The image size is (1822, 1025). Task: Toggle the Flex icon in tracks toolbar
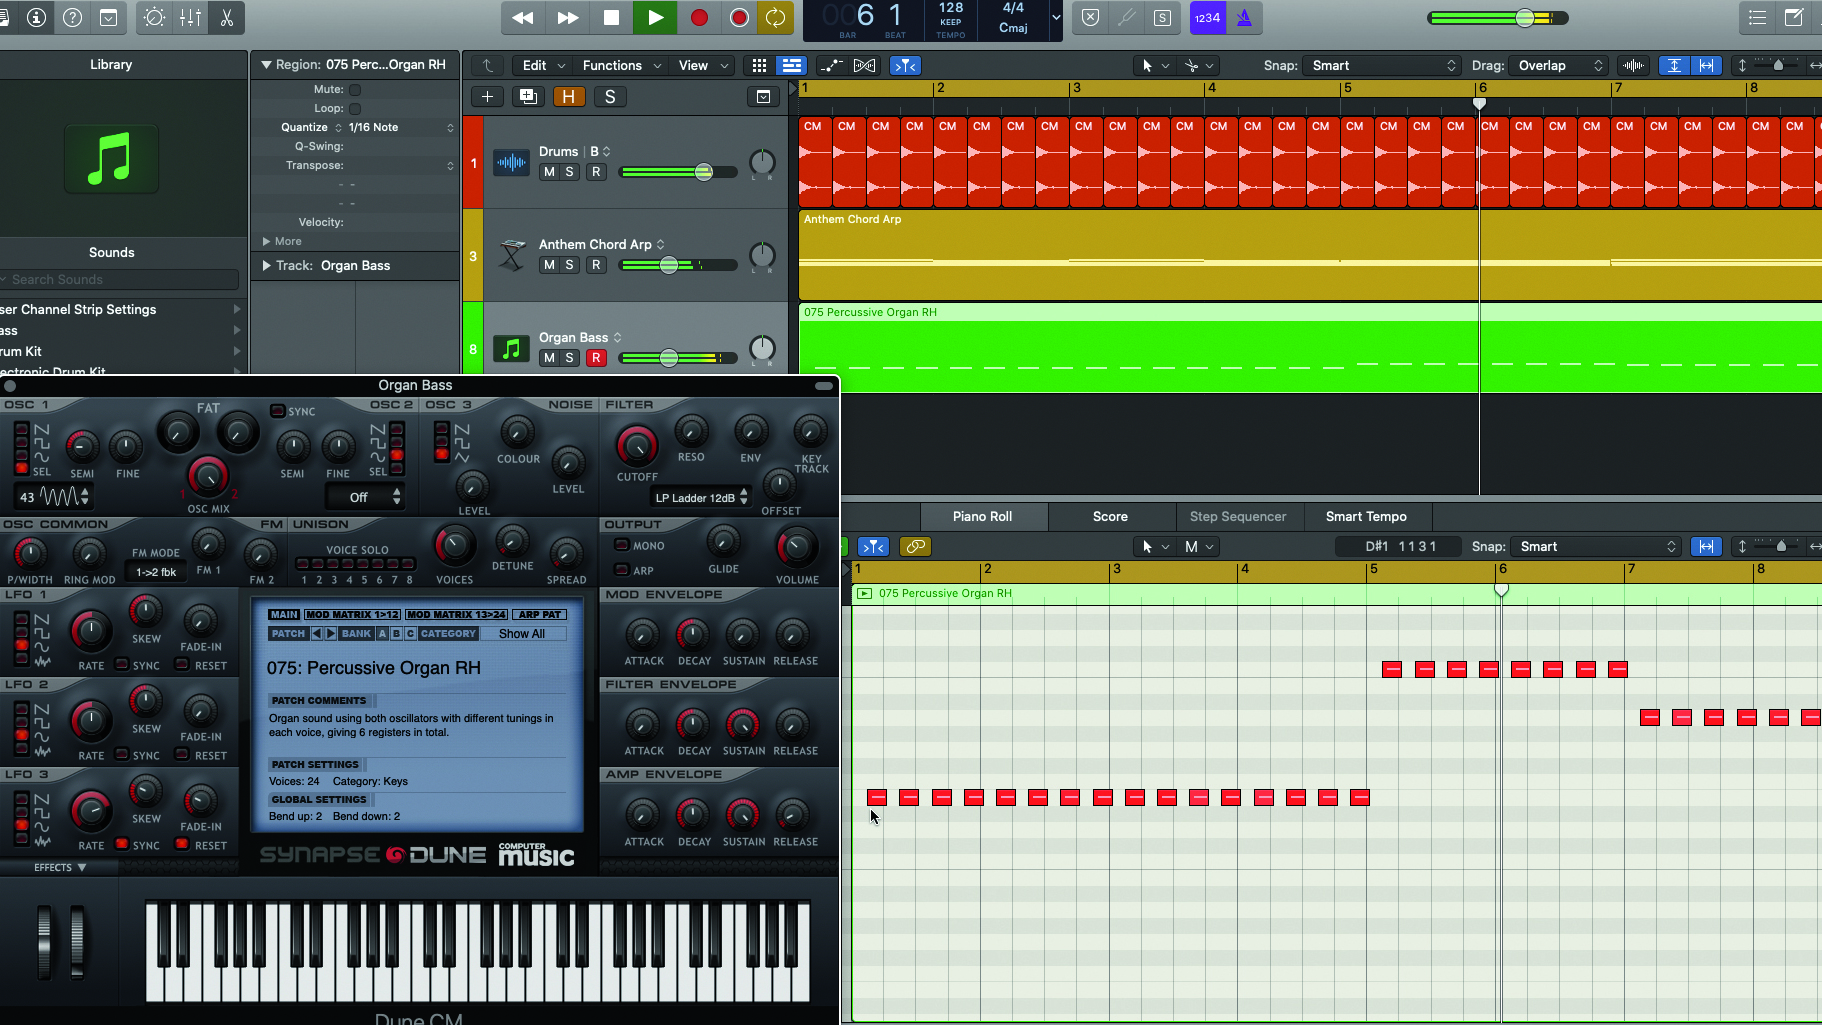click(x=865, y=66)
